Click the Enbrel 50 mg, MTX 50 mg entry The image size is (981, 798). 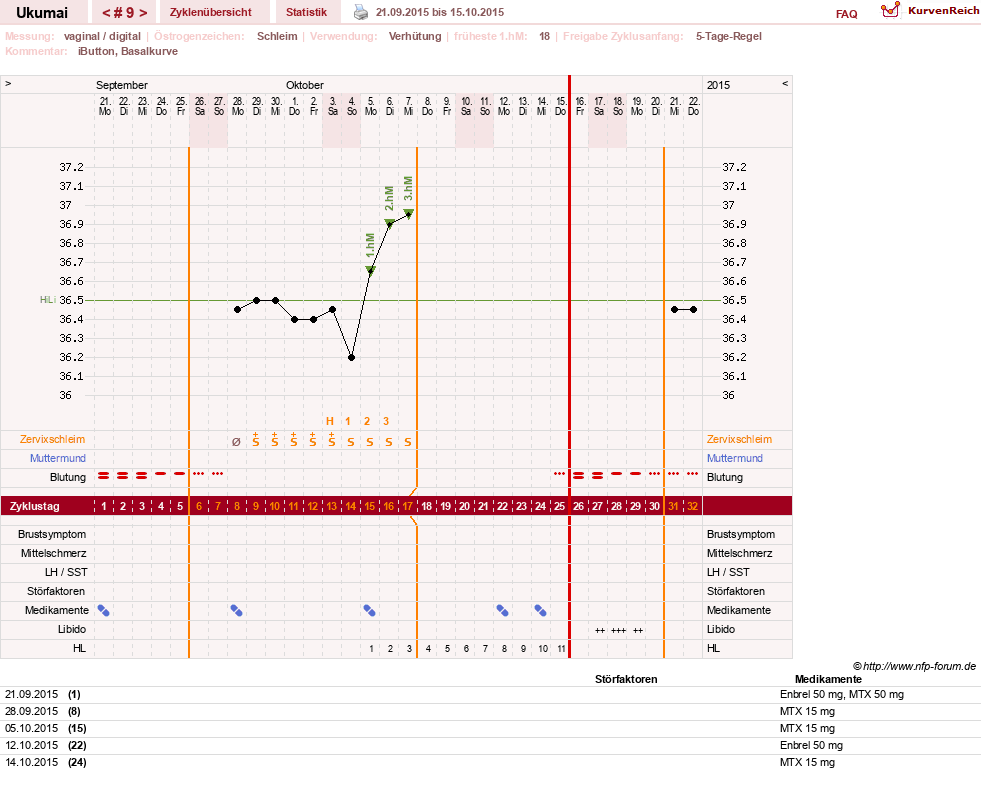pos(841,694)
